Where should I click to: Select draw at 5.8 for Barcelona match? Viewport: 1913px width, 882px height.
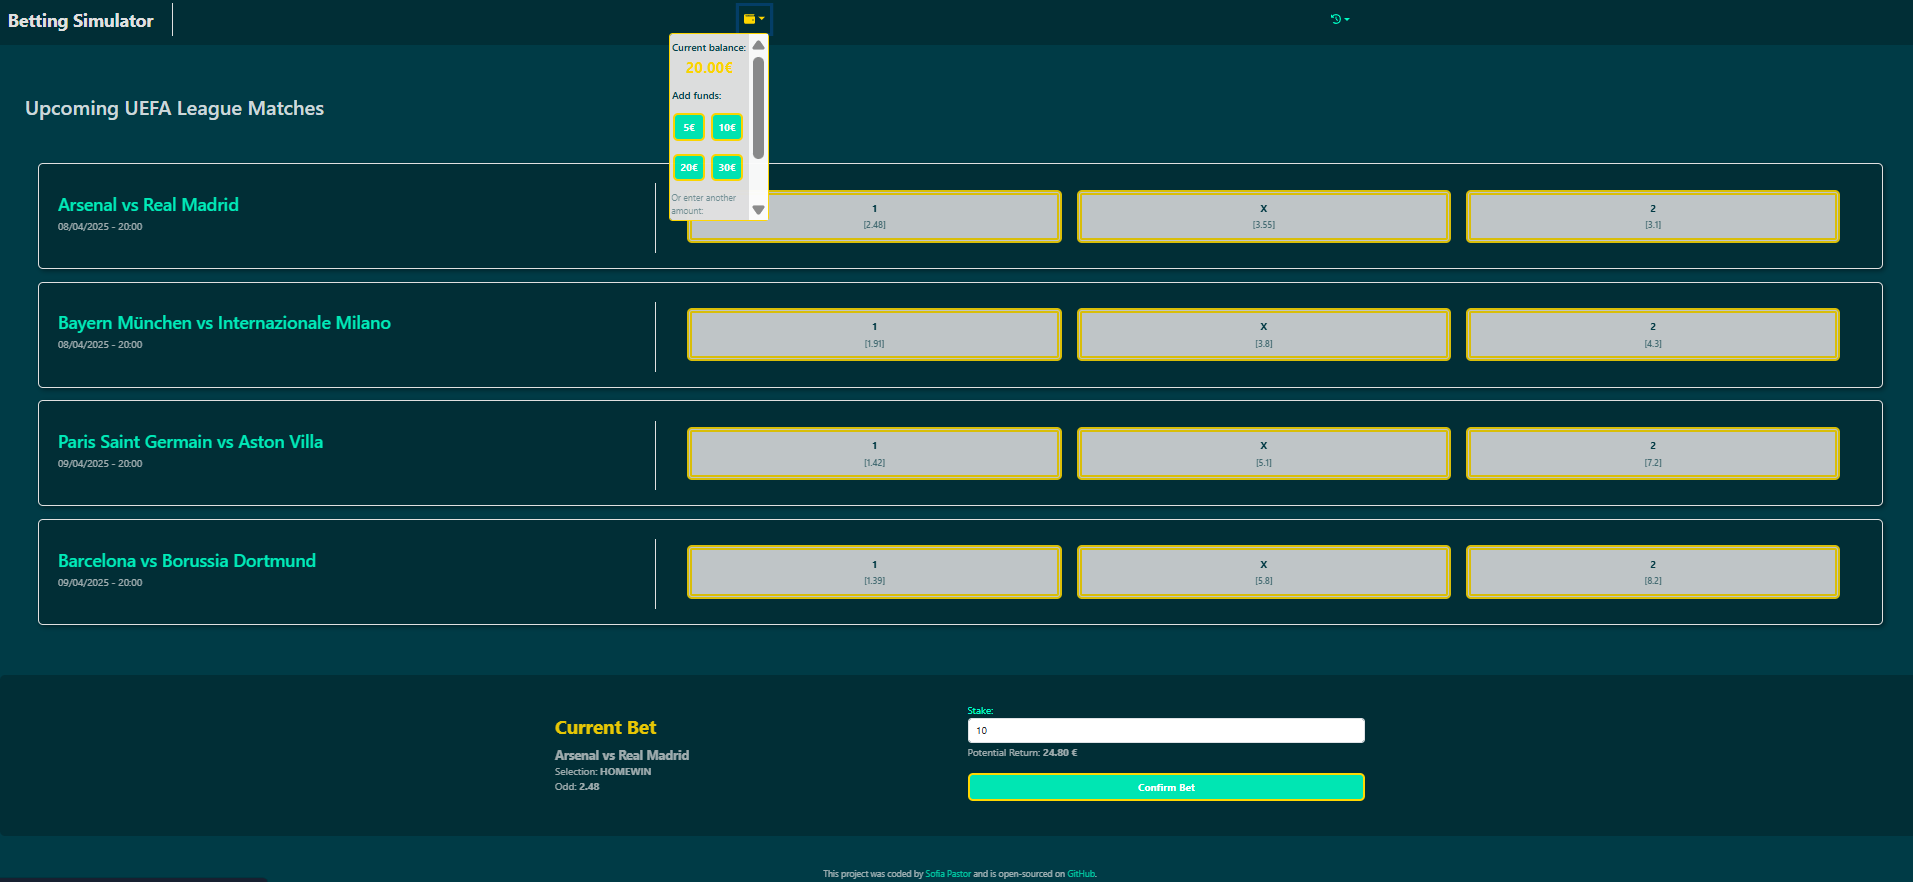tap(1263, 572)
